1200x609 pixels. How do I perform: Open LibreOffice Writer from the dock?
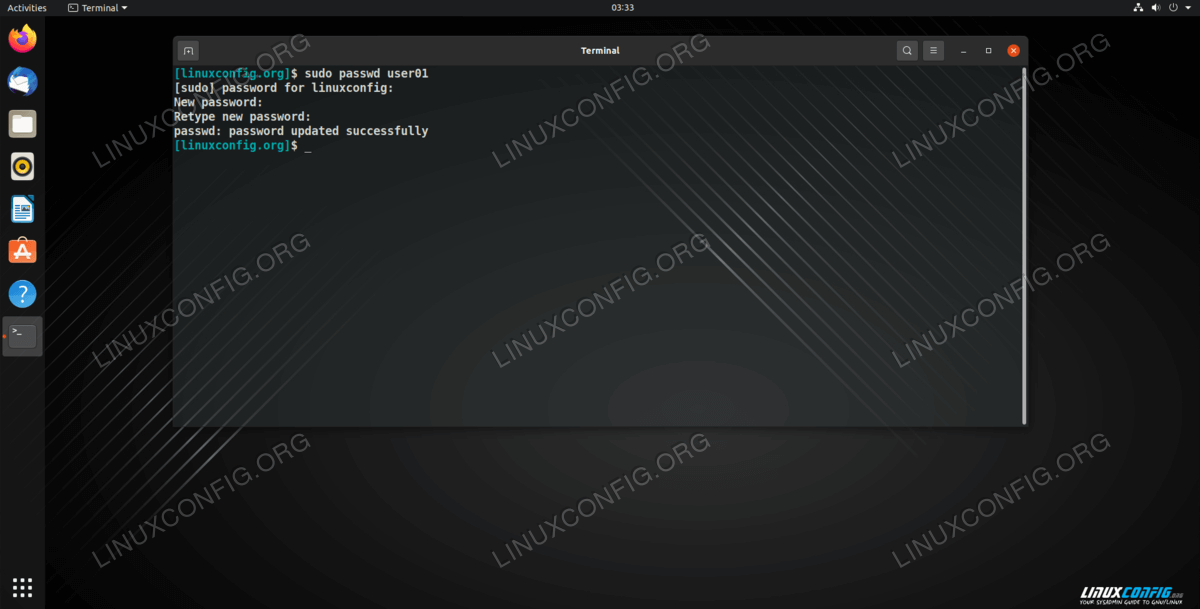coord(22,209)
